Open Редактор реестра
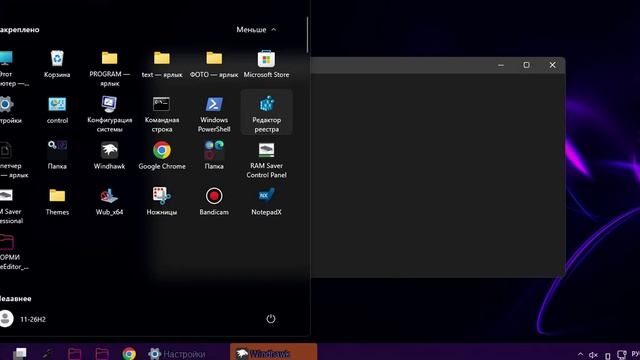Image resolution: width=640 pixels, height=360 pixels. click(266, 113)
